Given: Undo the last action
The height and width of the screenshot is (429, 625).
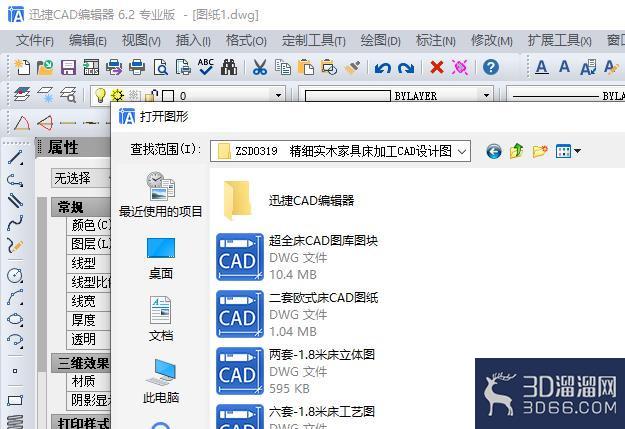Looking at the screenshot, I should [383, 68].
